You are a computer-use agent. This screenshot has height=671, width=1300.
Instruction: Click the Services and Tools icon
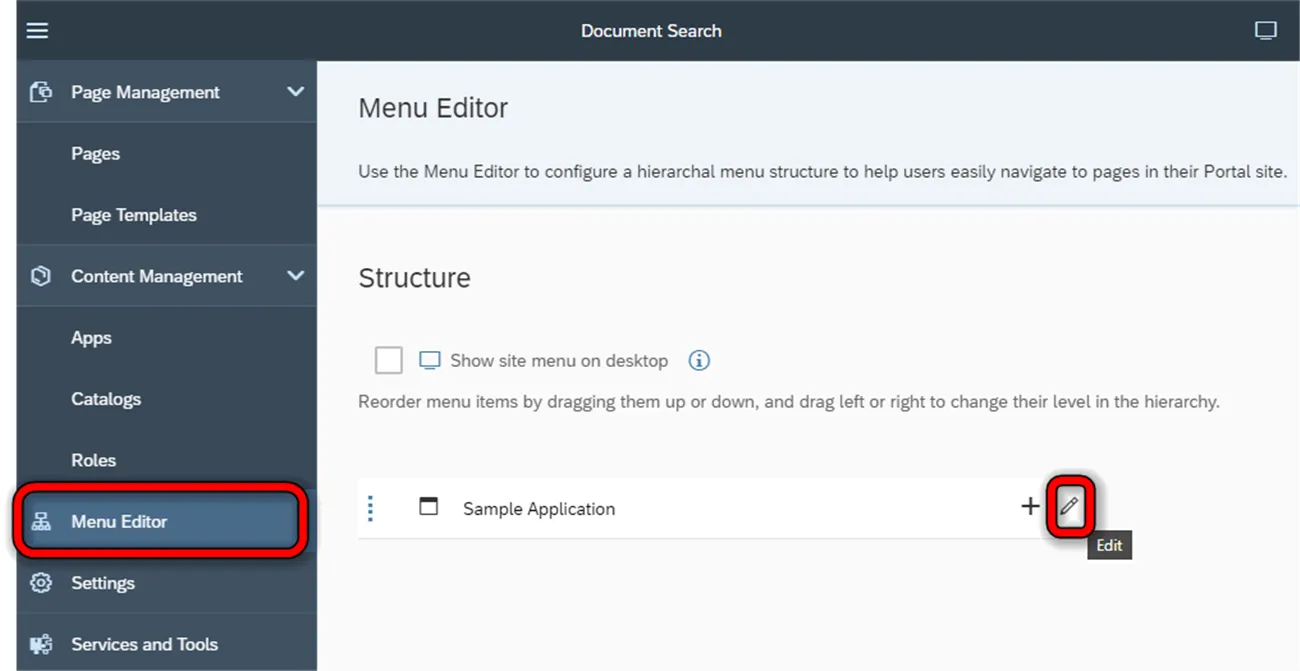[x=41, y=645]
